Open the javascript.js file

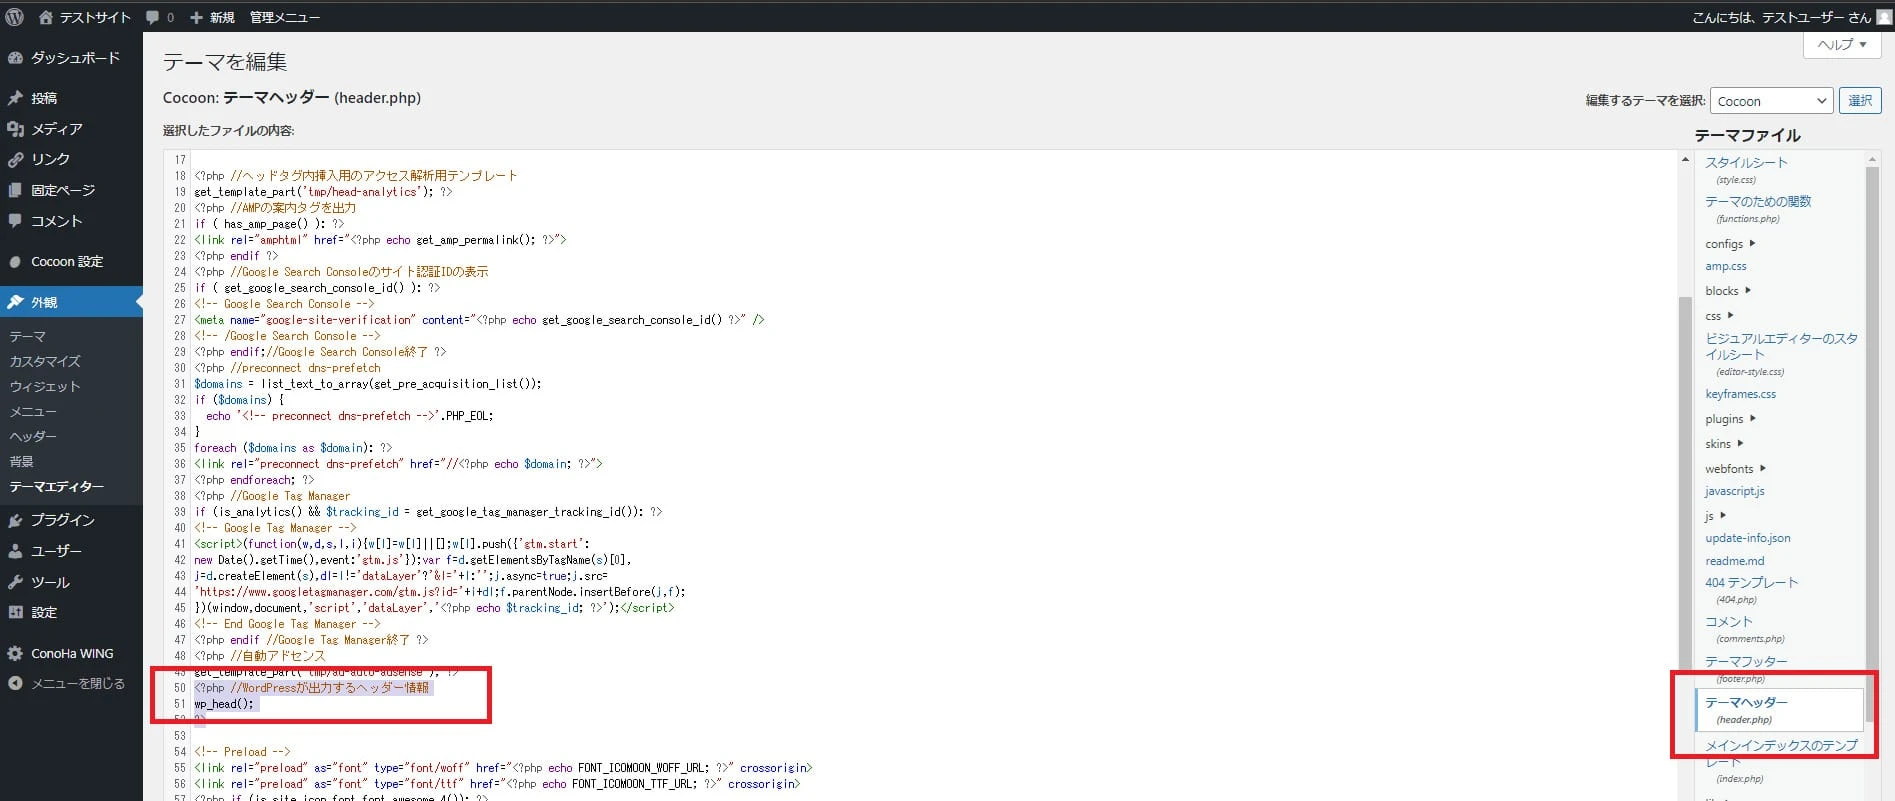[x=1735, y=491]
